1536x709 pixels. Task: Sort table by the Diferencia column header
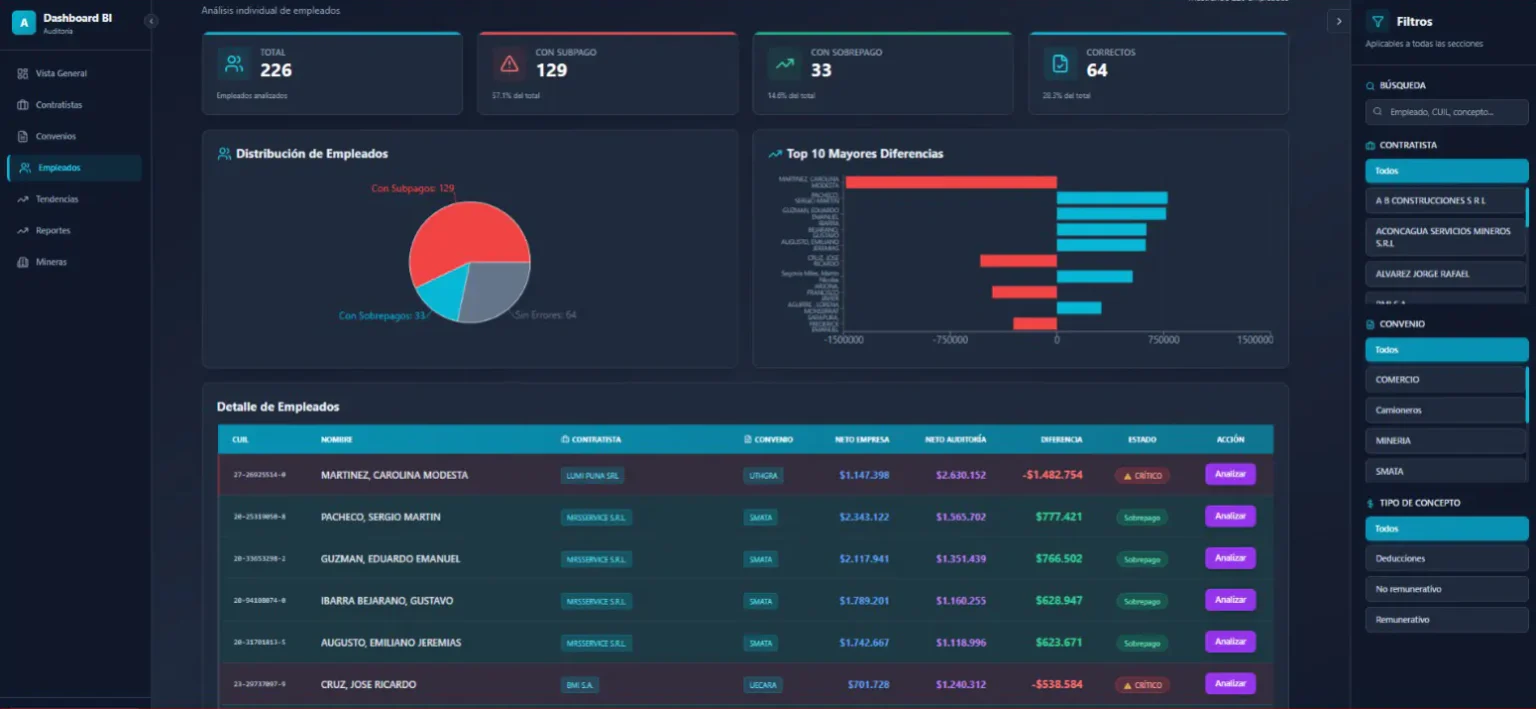[1061, 440]
